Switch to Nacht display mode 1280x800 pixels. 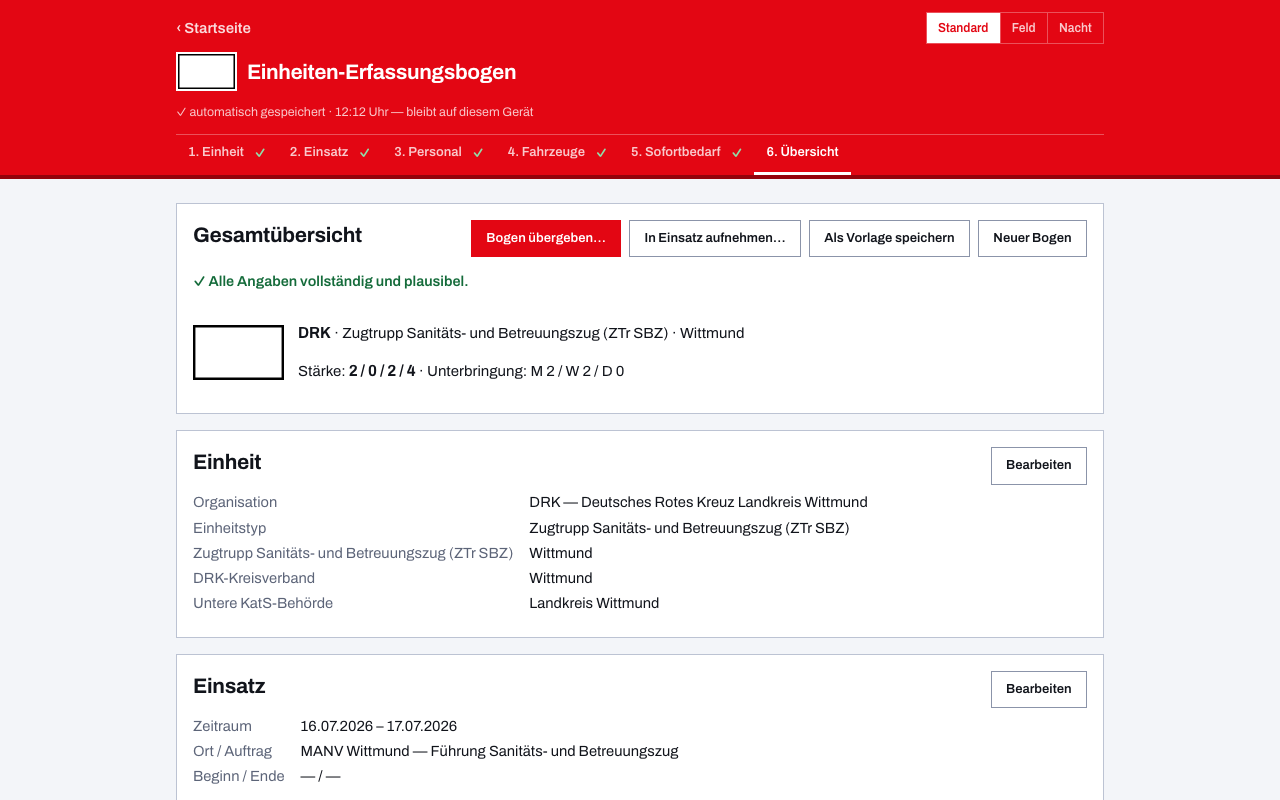pyautogui.click(x=1075, y=28)
